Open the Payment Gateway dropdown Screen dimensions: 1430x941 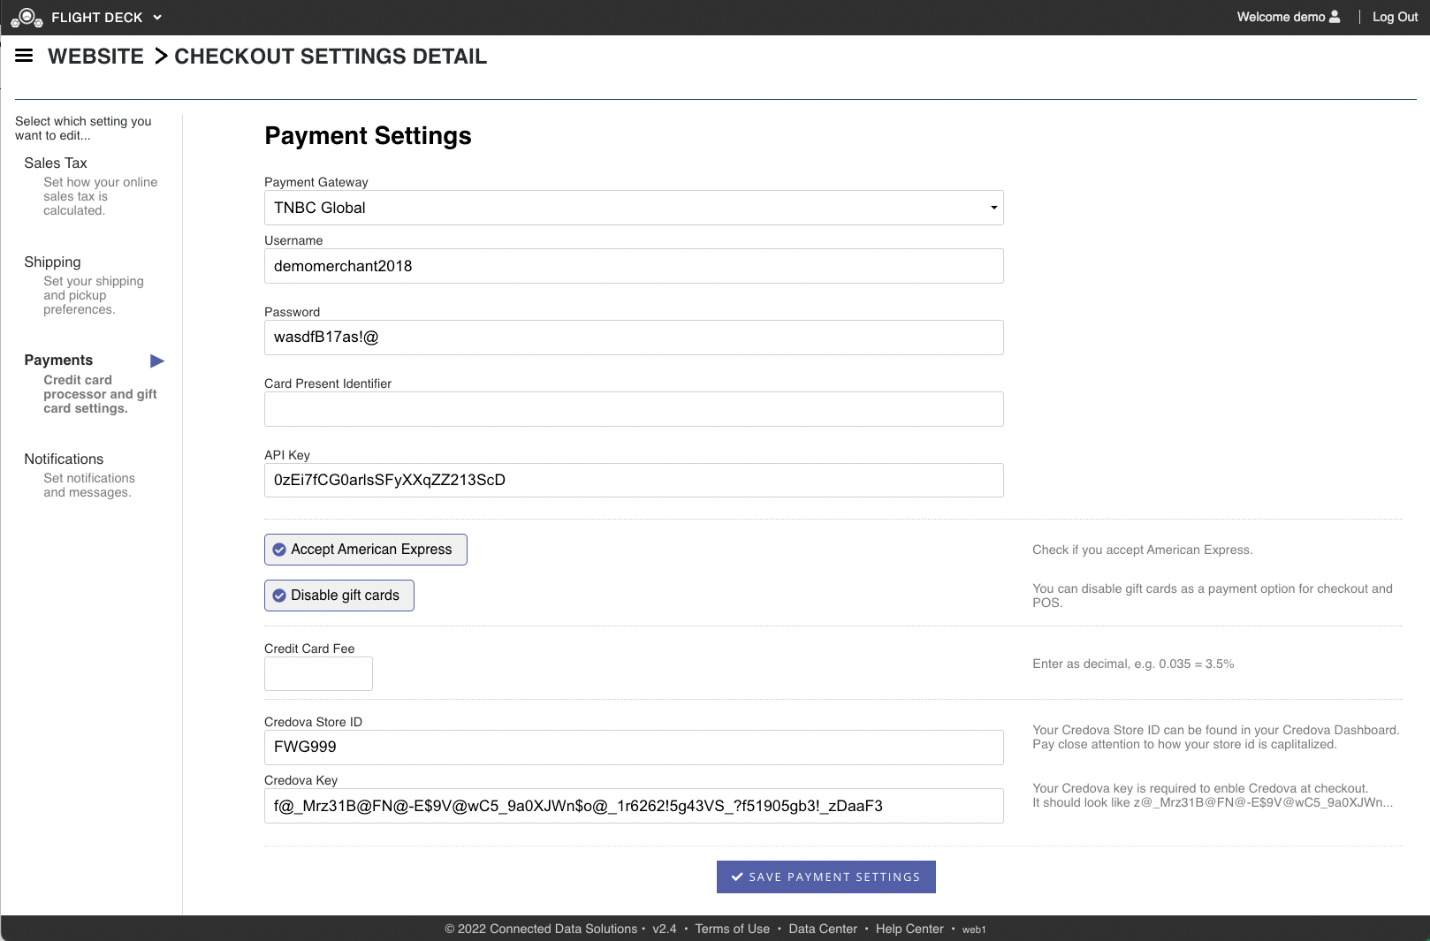(x=633, y=208)
